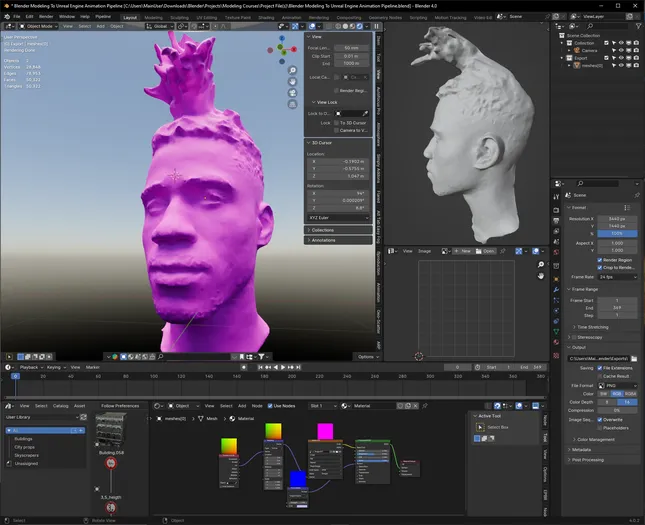Click the pin icon in node editor header
This screenshot has width=645, height=525.
[425, 406]
